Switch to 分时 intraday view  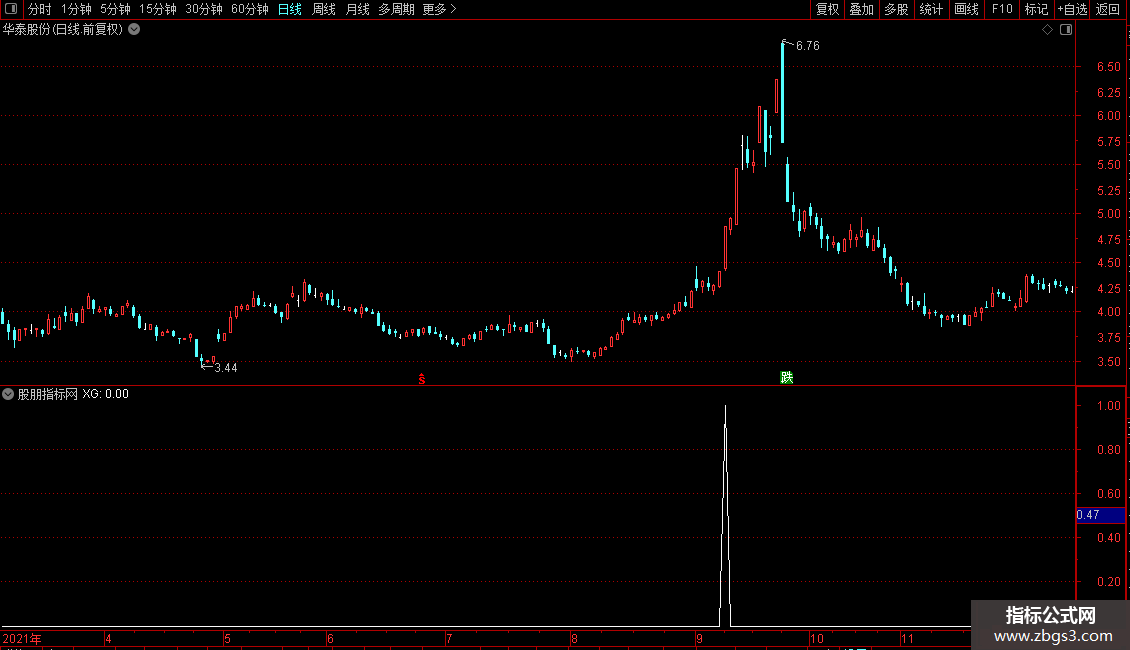point(40,9)
